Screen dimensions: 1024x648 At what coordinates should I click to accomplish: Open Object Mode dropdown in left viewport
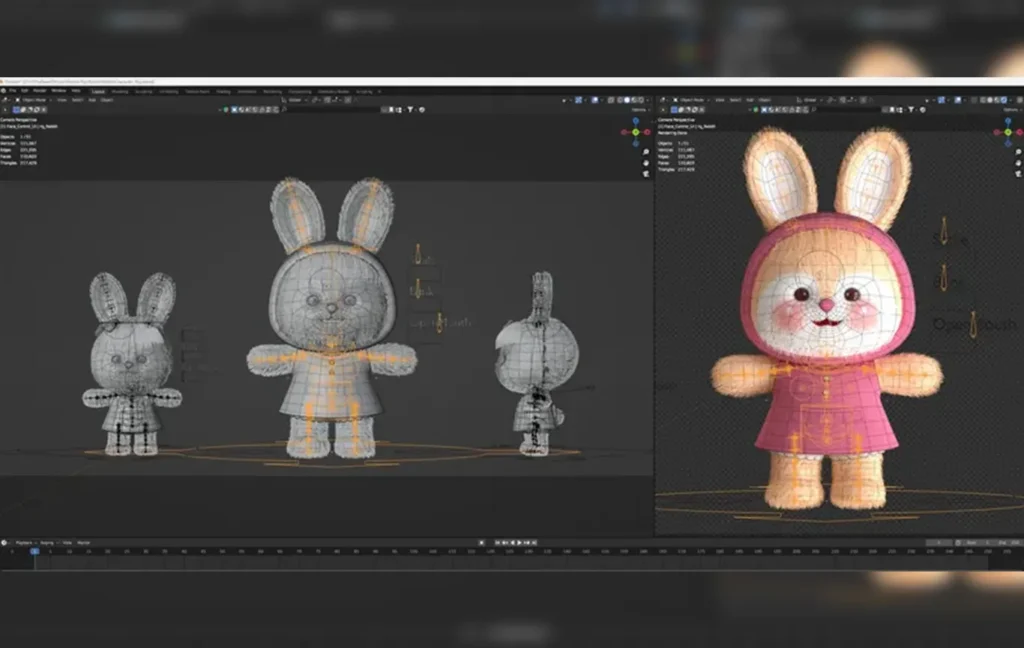(x=30, y=100)
